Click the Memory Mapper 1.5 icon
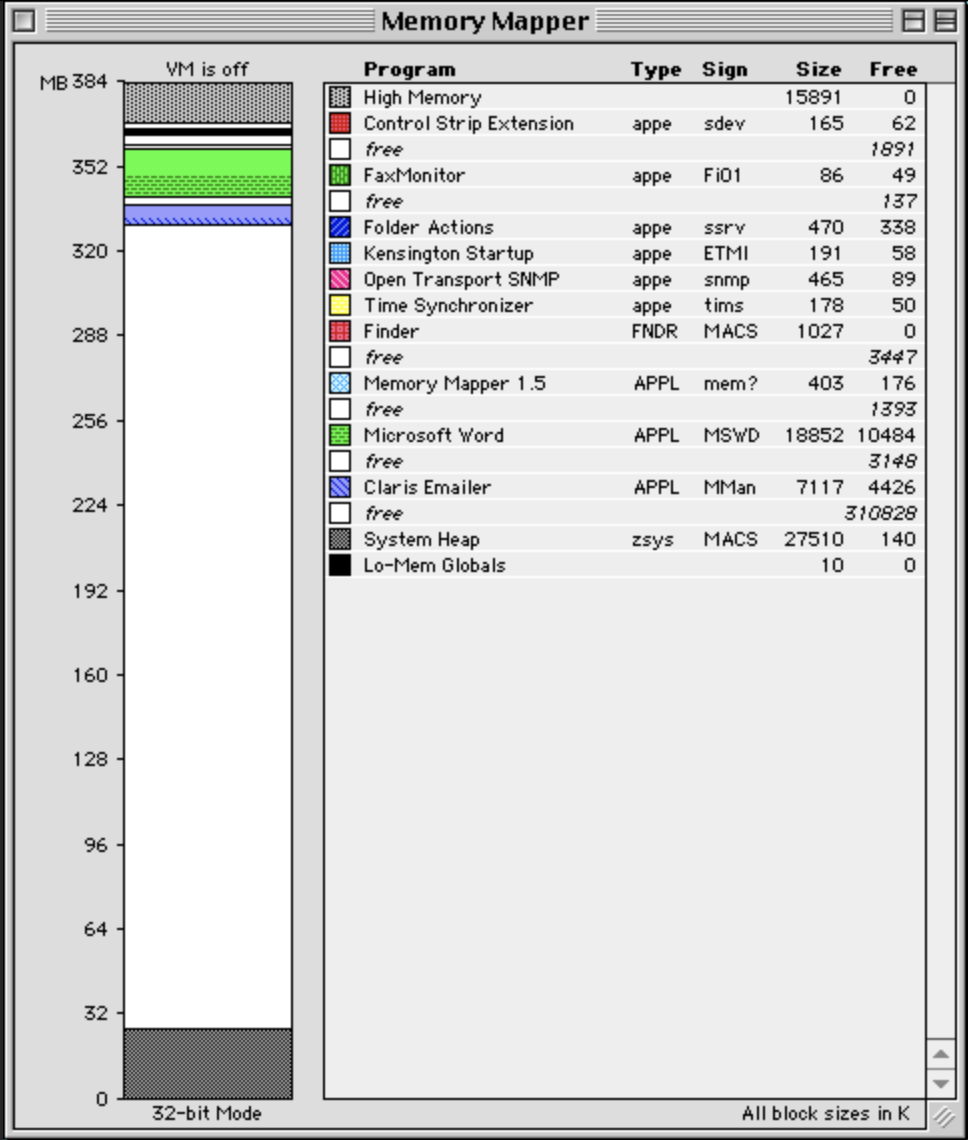 tap(340, 384)
